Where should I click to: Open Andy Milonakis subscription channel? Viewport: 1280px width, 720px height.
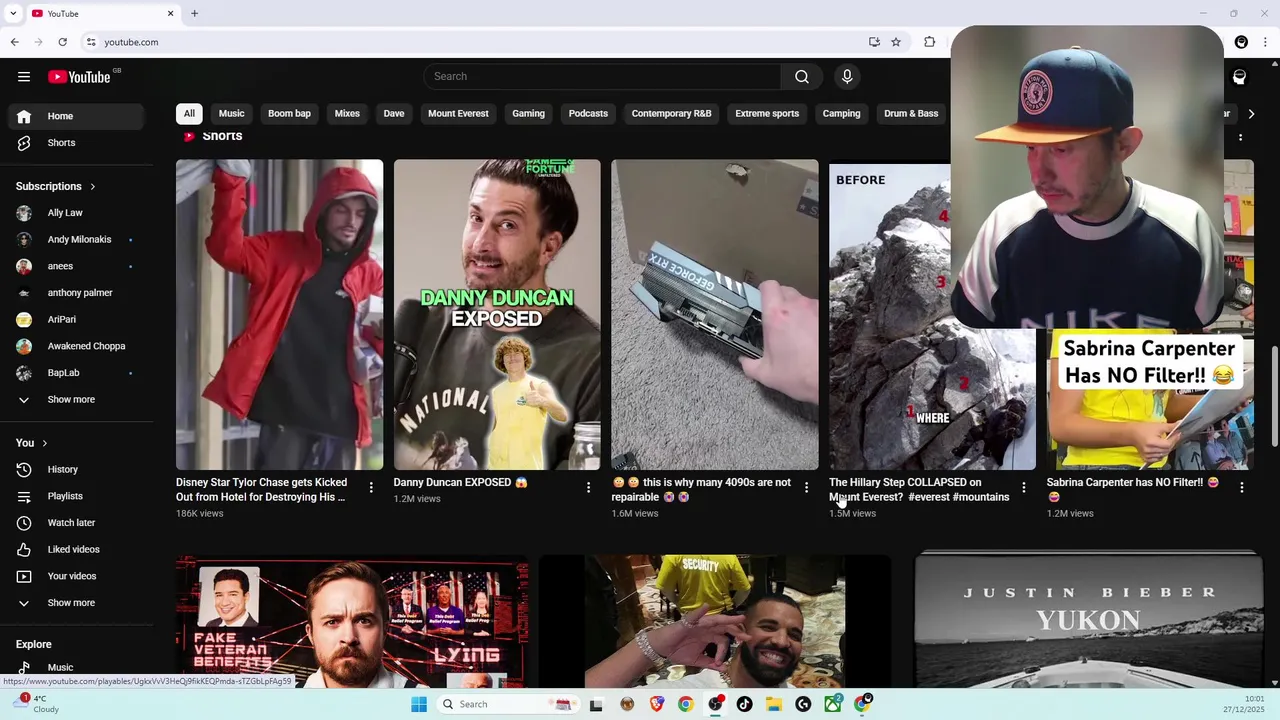(78, 240)
